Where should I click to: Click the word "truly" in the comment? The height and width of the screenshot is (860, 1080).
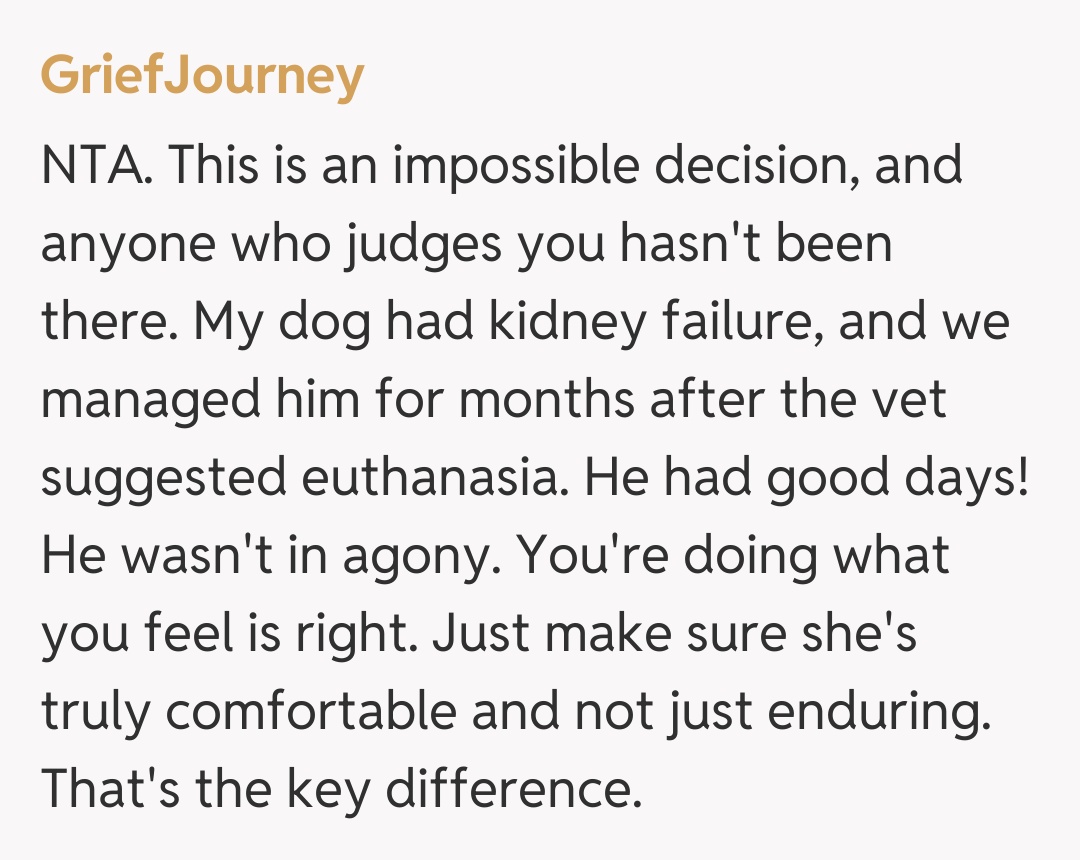click(x=95, y=711)
